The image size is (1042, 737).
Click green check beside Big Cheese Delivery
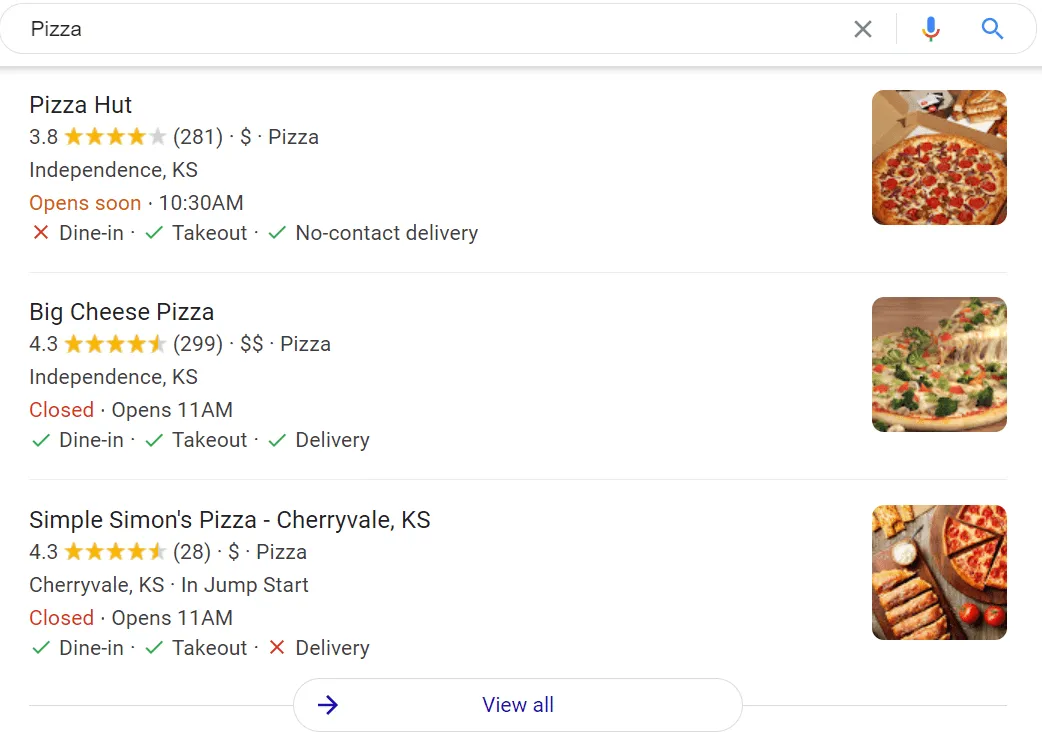(x=277, y=440)
